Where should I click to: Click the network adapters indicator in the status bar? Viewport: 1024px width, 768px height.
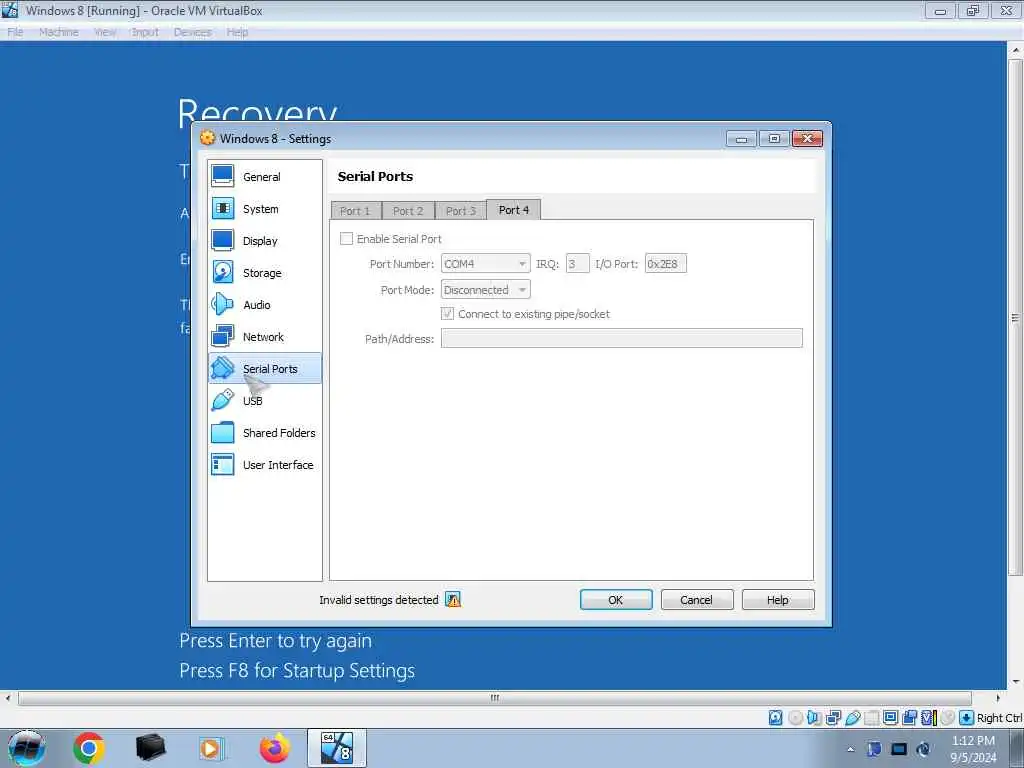[833, 718]
